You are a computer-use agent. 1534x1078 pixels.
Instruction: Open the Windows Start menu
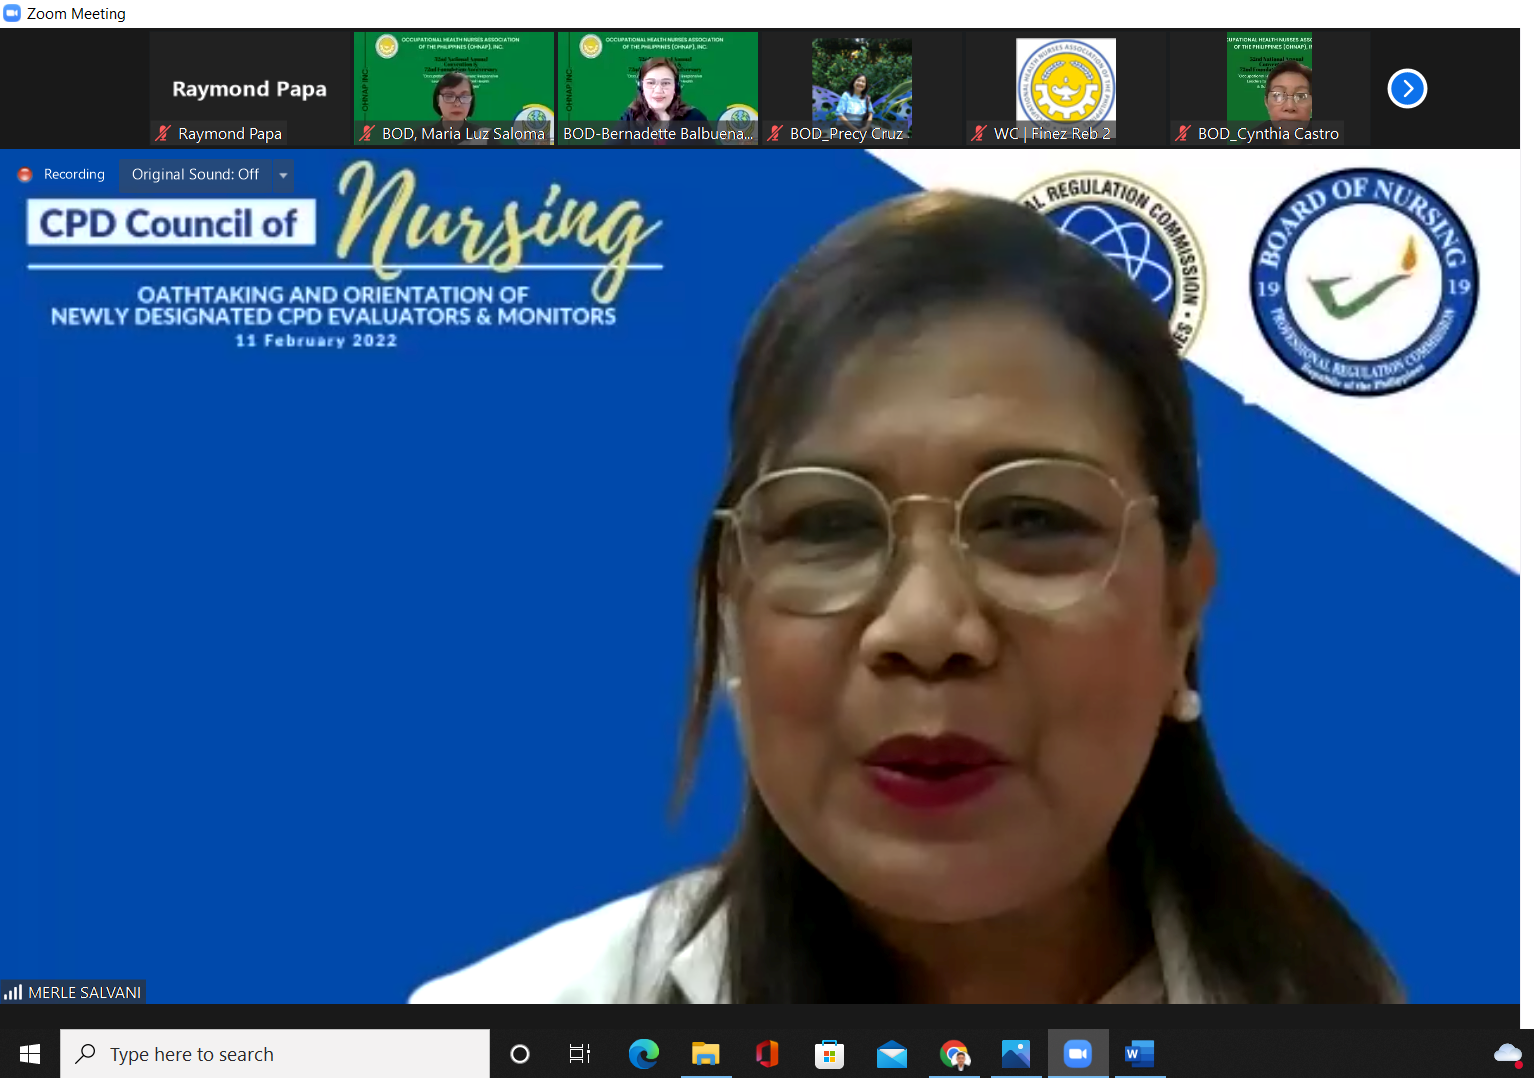pyautogui.click(x=30, y=1054)
